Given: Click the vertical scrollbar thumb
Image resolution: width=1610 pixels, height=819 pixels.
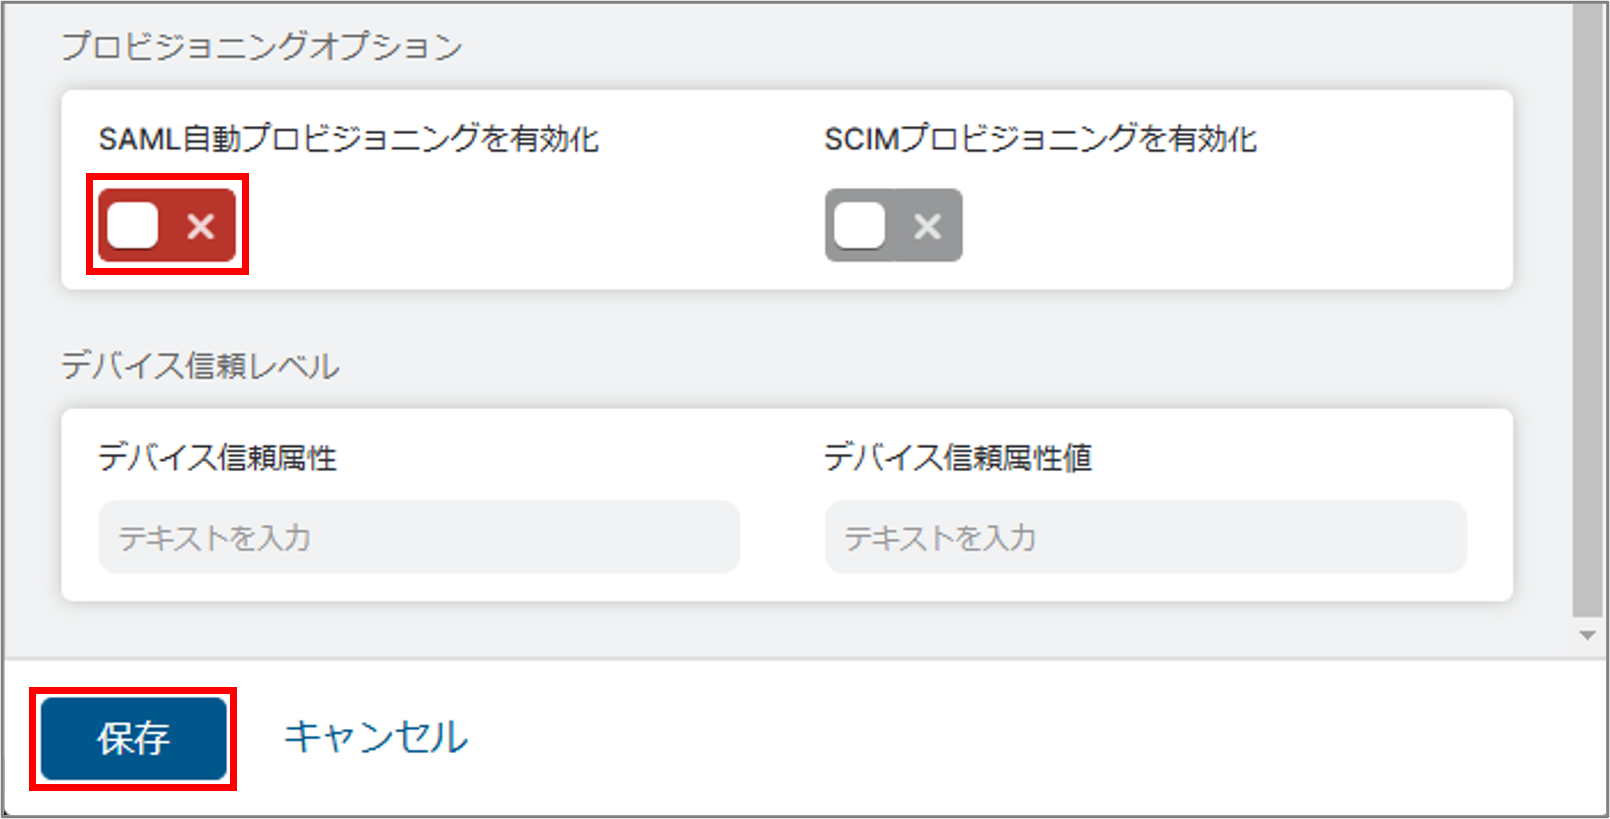Looking at the screenshot, I should 1587,310.
